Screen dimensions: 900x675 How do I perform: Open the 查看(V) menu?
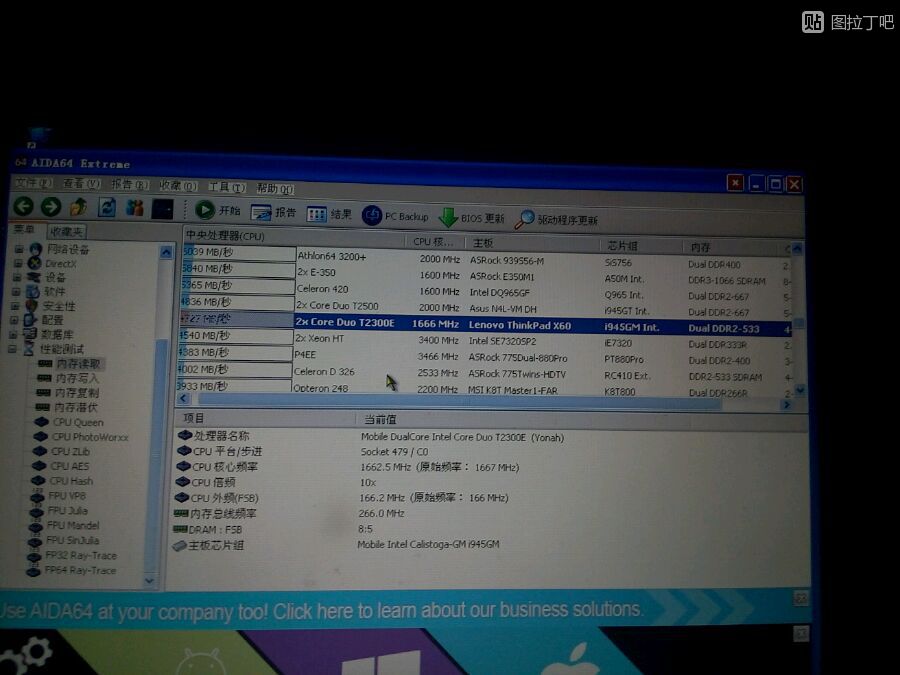tap(82, 184)
